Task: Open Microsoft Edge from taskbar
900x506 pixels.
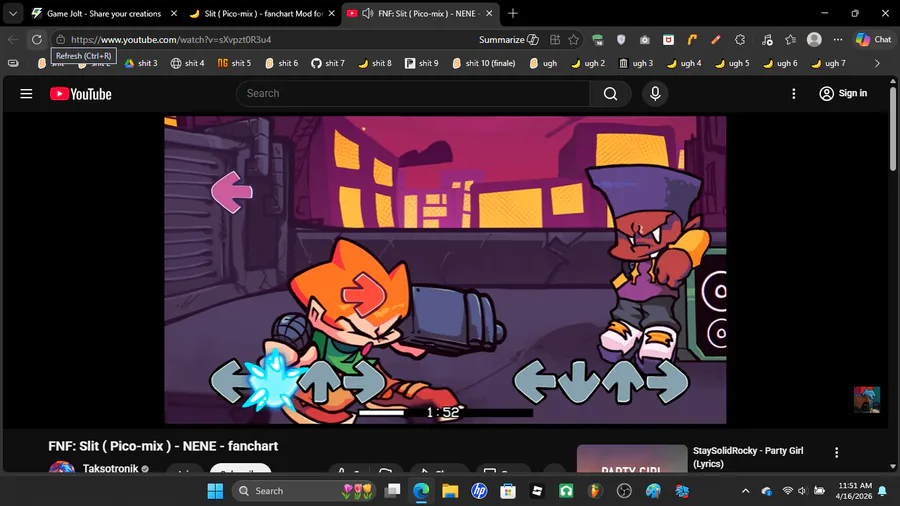Action: click(x=421, y=491)
